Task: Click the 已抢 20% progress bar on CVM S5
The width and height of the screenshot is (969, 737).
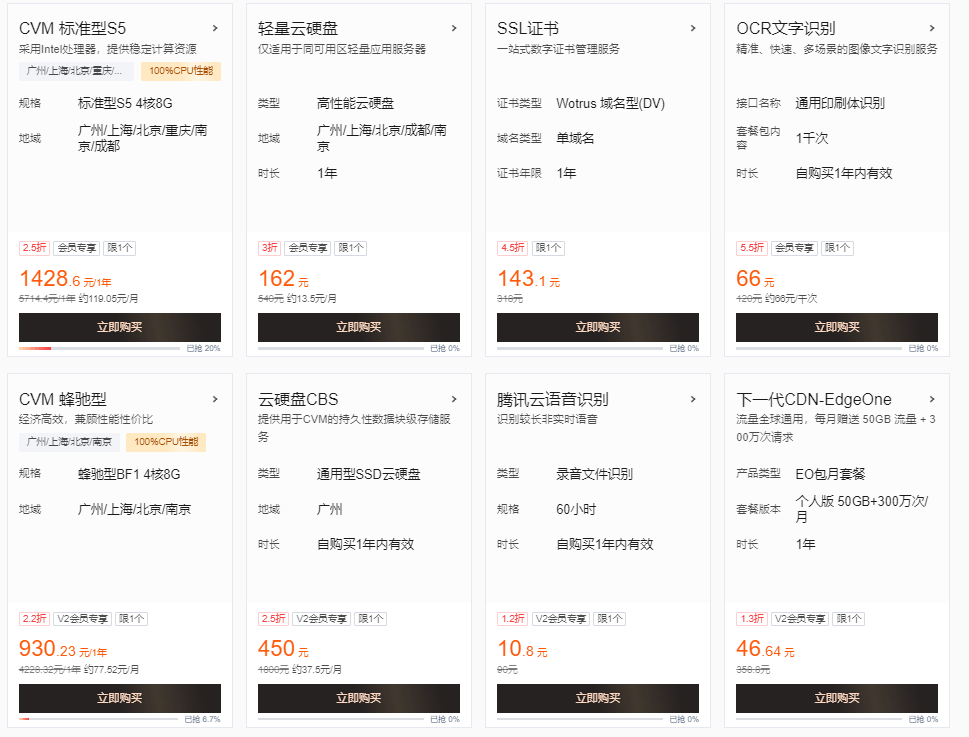Action: pos(99,348)
